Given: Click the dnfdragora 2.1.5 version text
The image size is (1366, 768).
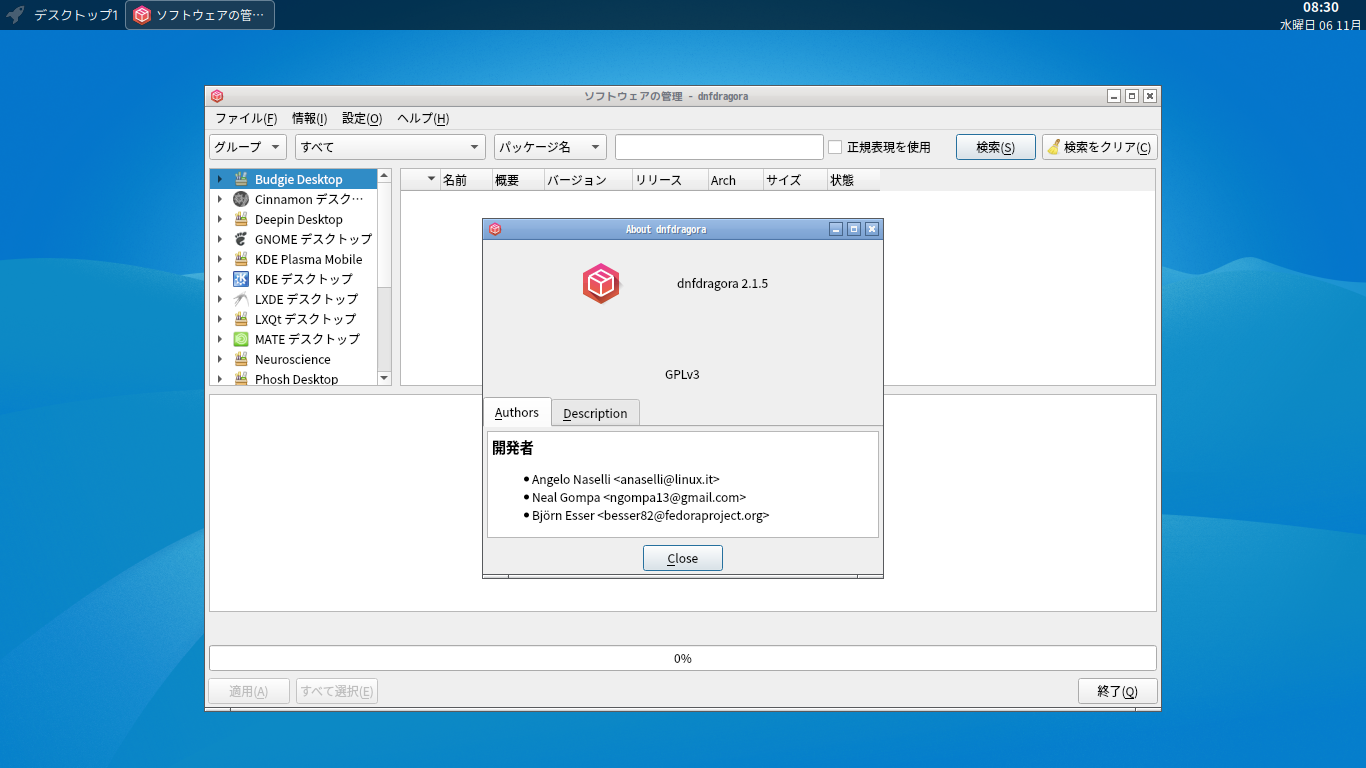Looking at the screenshot, I should coord(722,283).
